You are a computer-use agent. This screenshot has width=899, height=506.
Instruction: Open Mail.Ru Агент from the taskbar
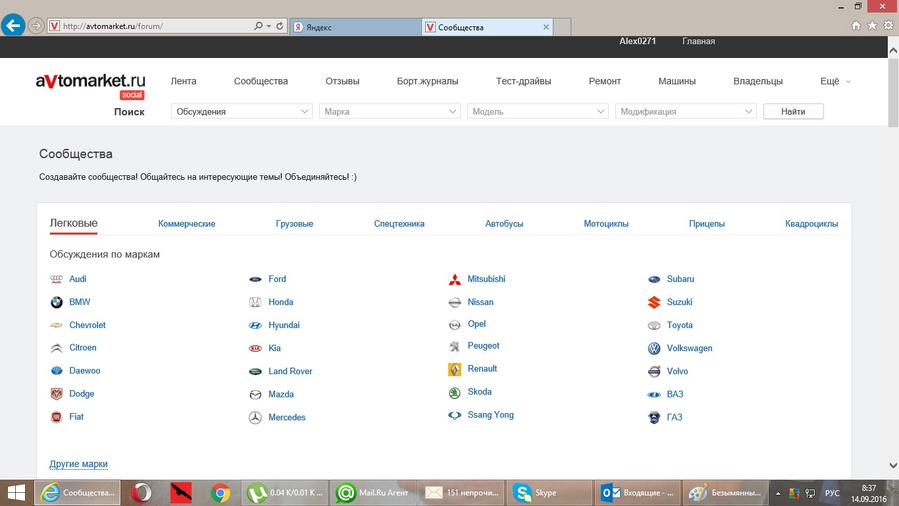coord(374,493)
